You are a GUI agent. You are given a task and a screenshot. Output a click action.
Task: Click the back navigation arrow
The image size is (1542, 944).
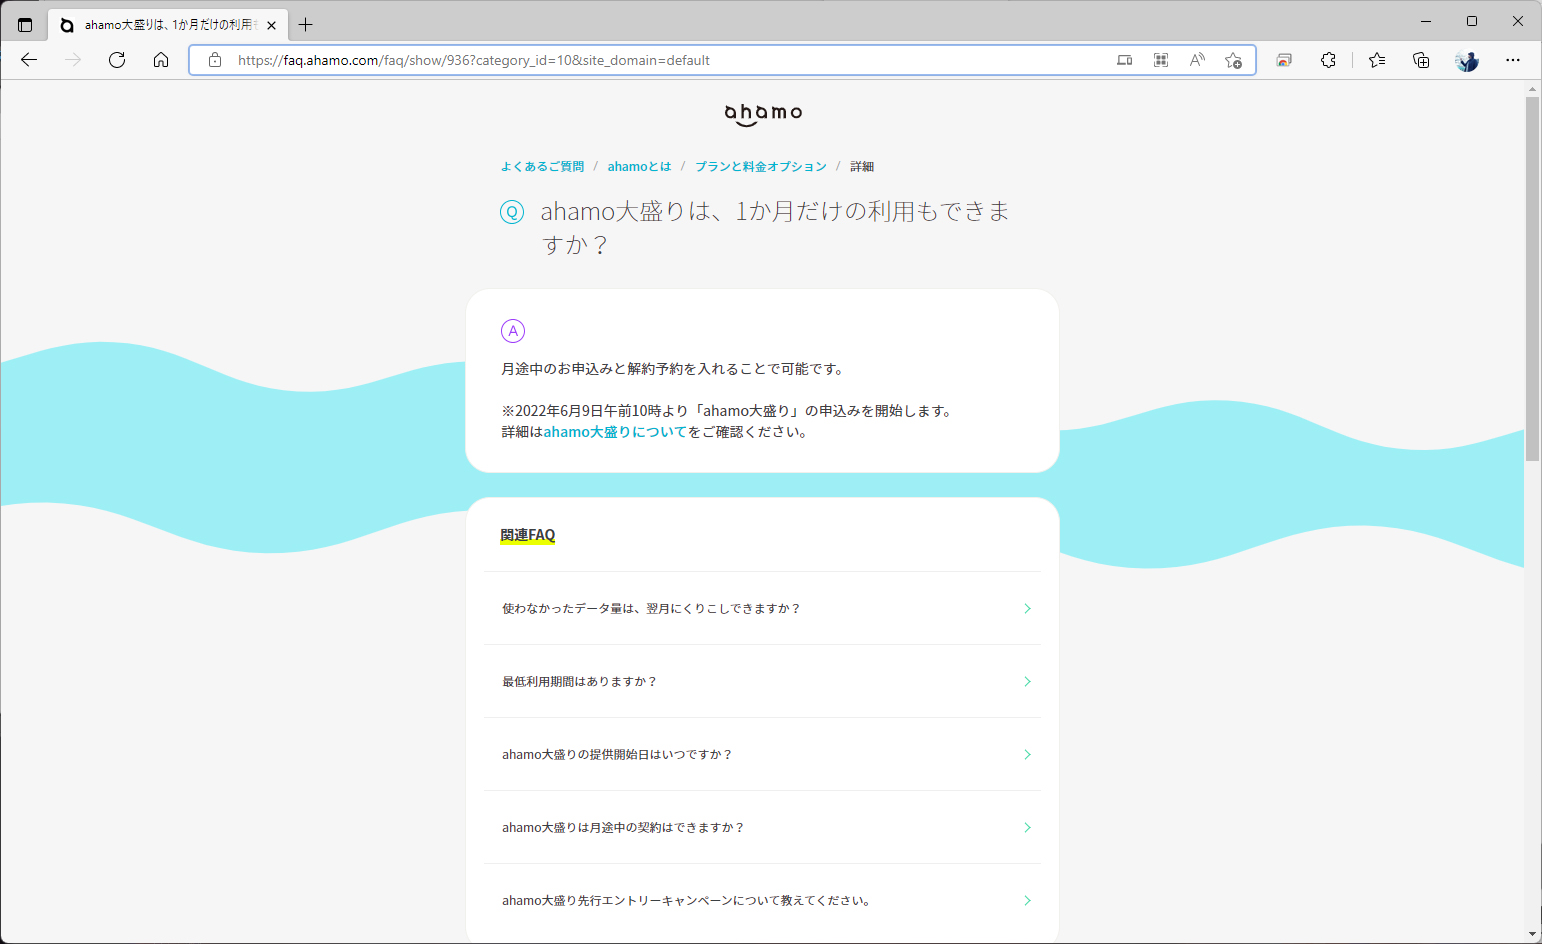coord(28,60)
